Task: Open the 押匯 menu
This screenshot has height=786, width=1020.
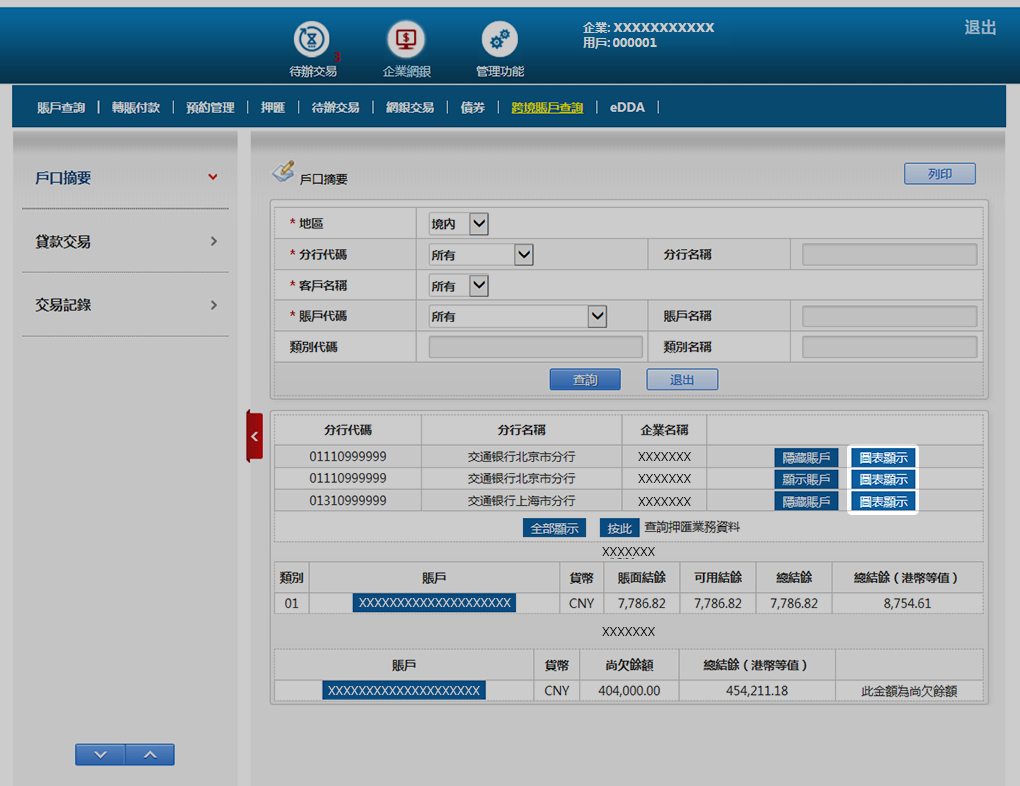Action: tap(273, 107)
